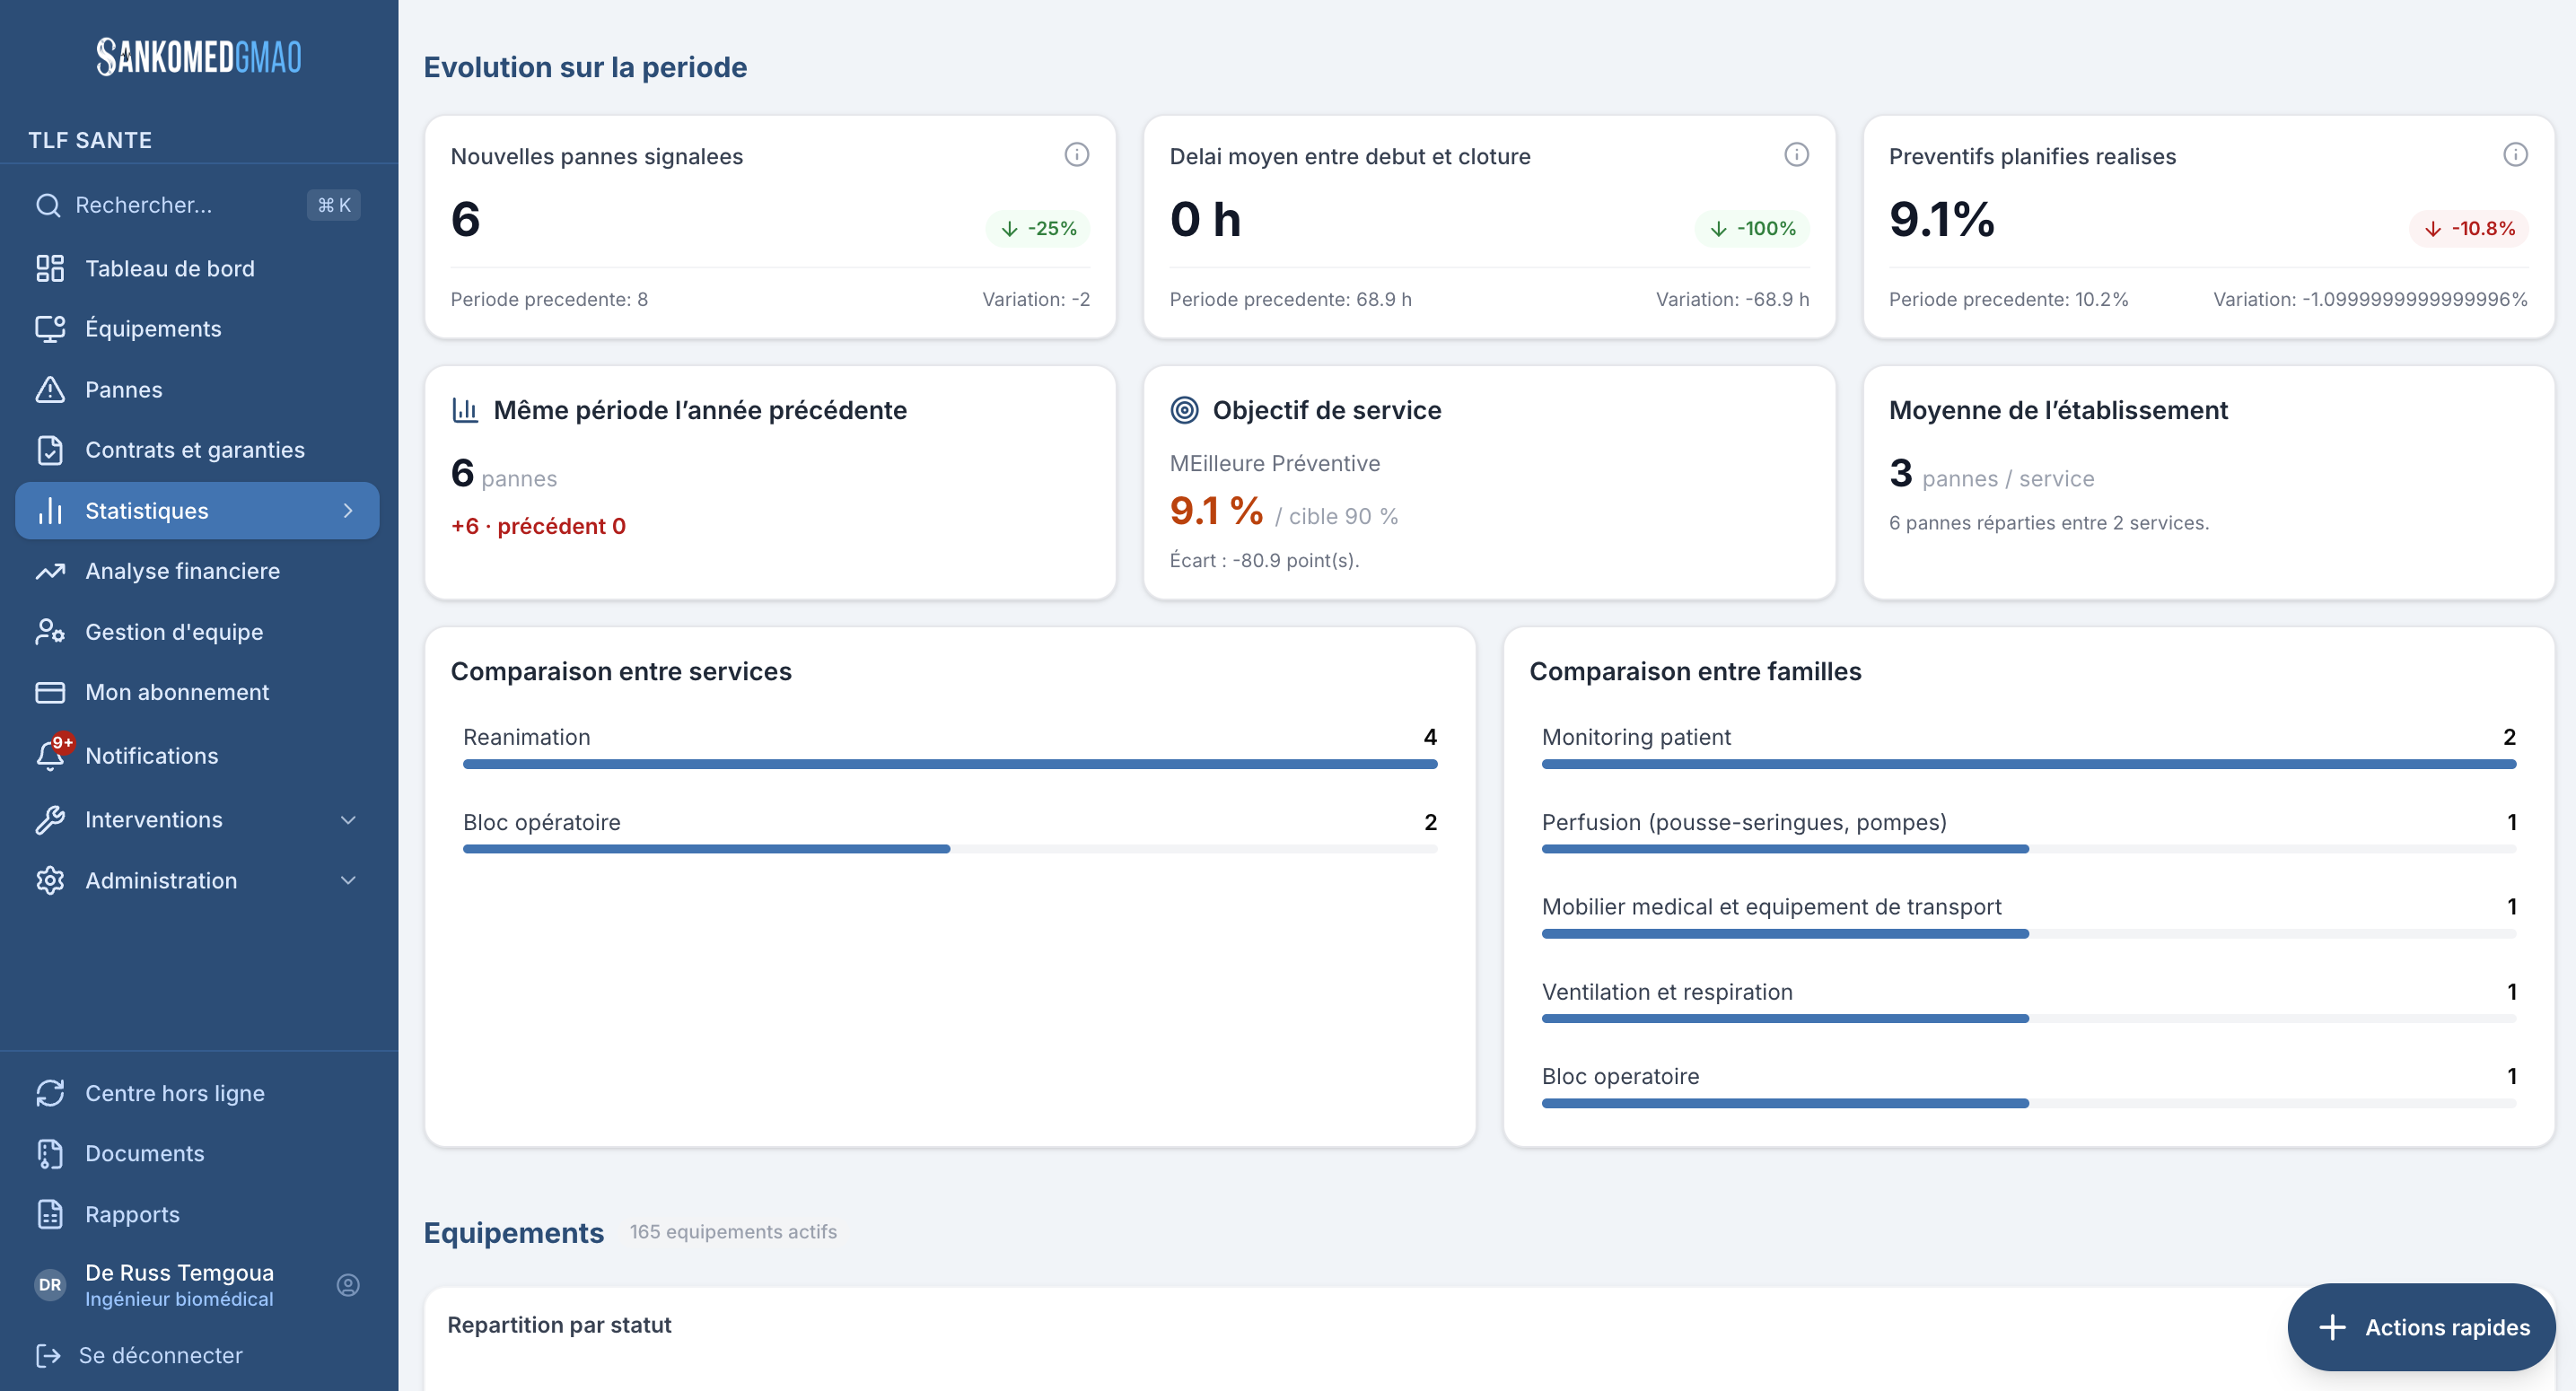Click the Rapports report icon
The width and height of the screenshot is (2576, 1391).
point(50,1214)
